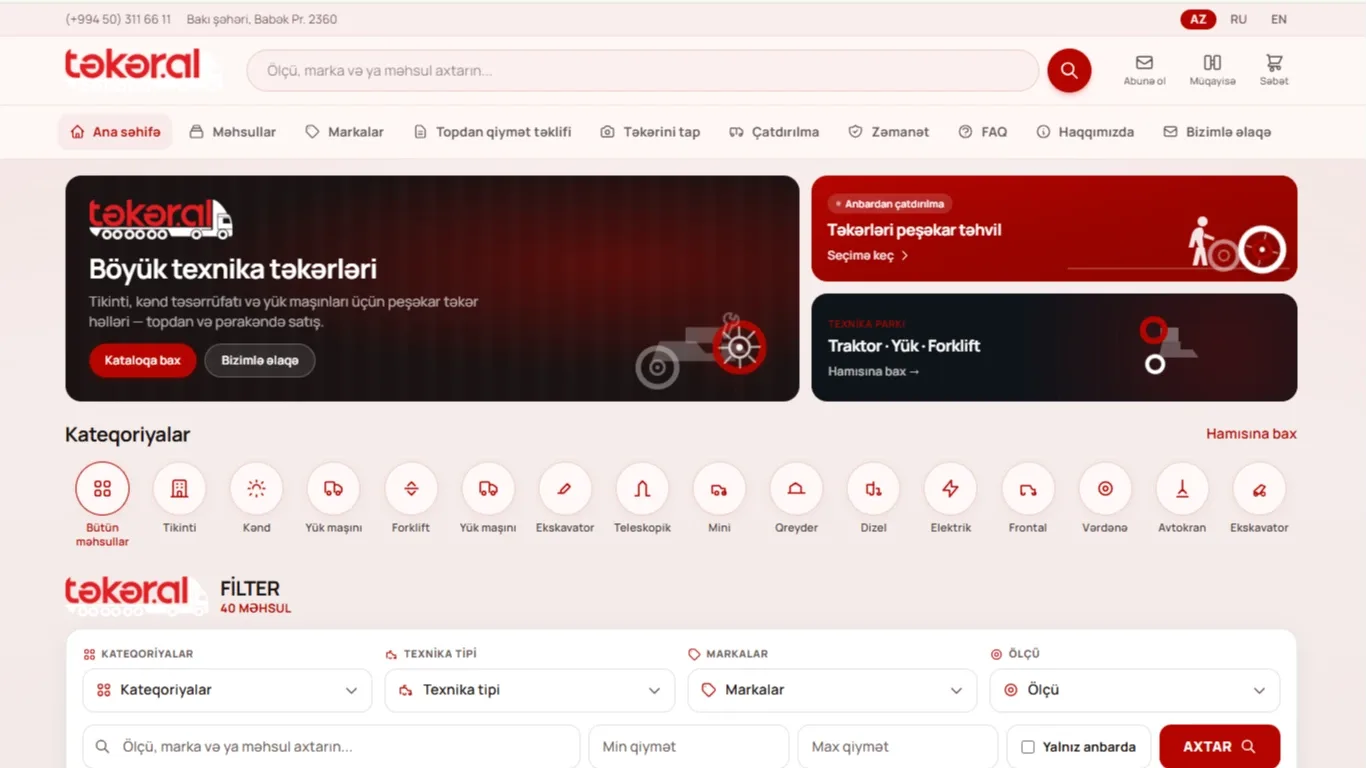Select the Ekskavator icon beside Teleskopik
This screenshot has height=768, width=1367.
565,488
